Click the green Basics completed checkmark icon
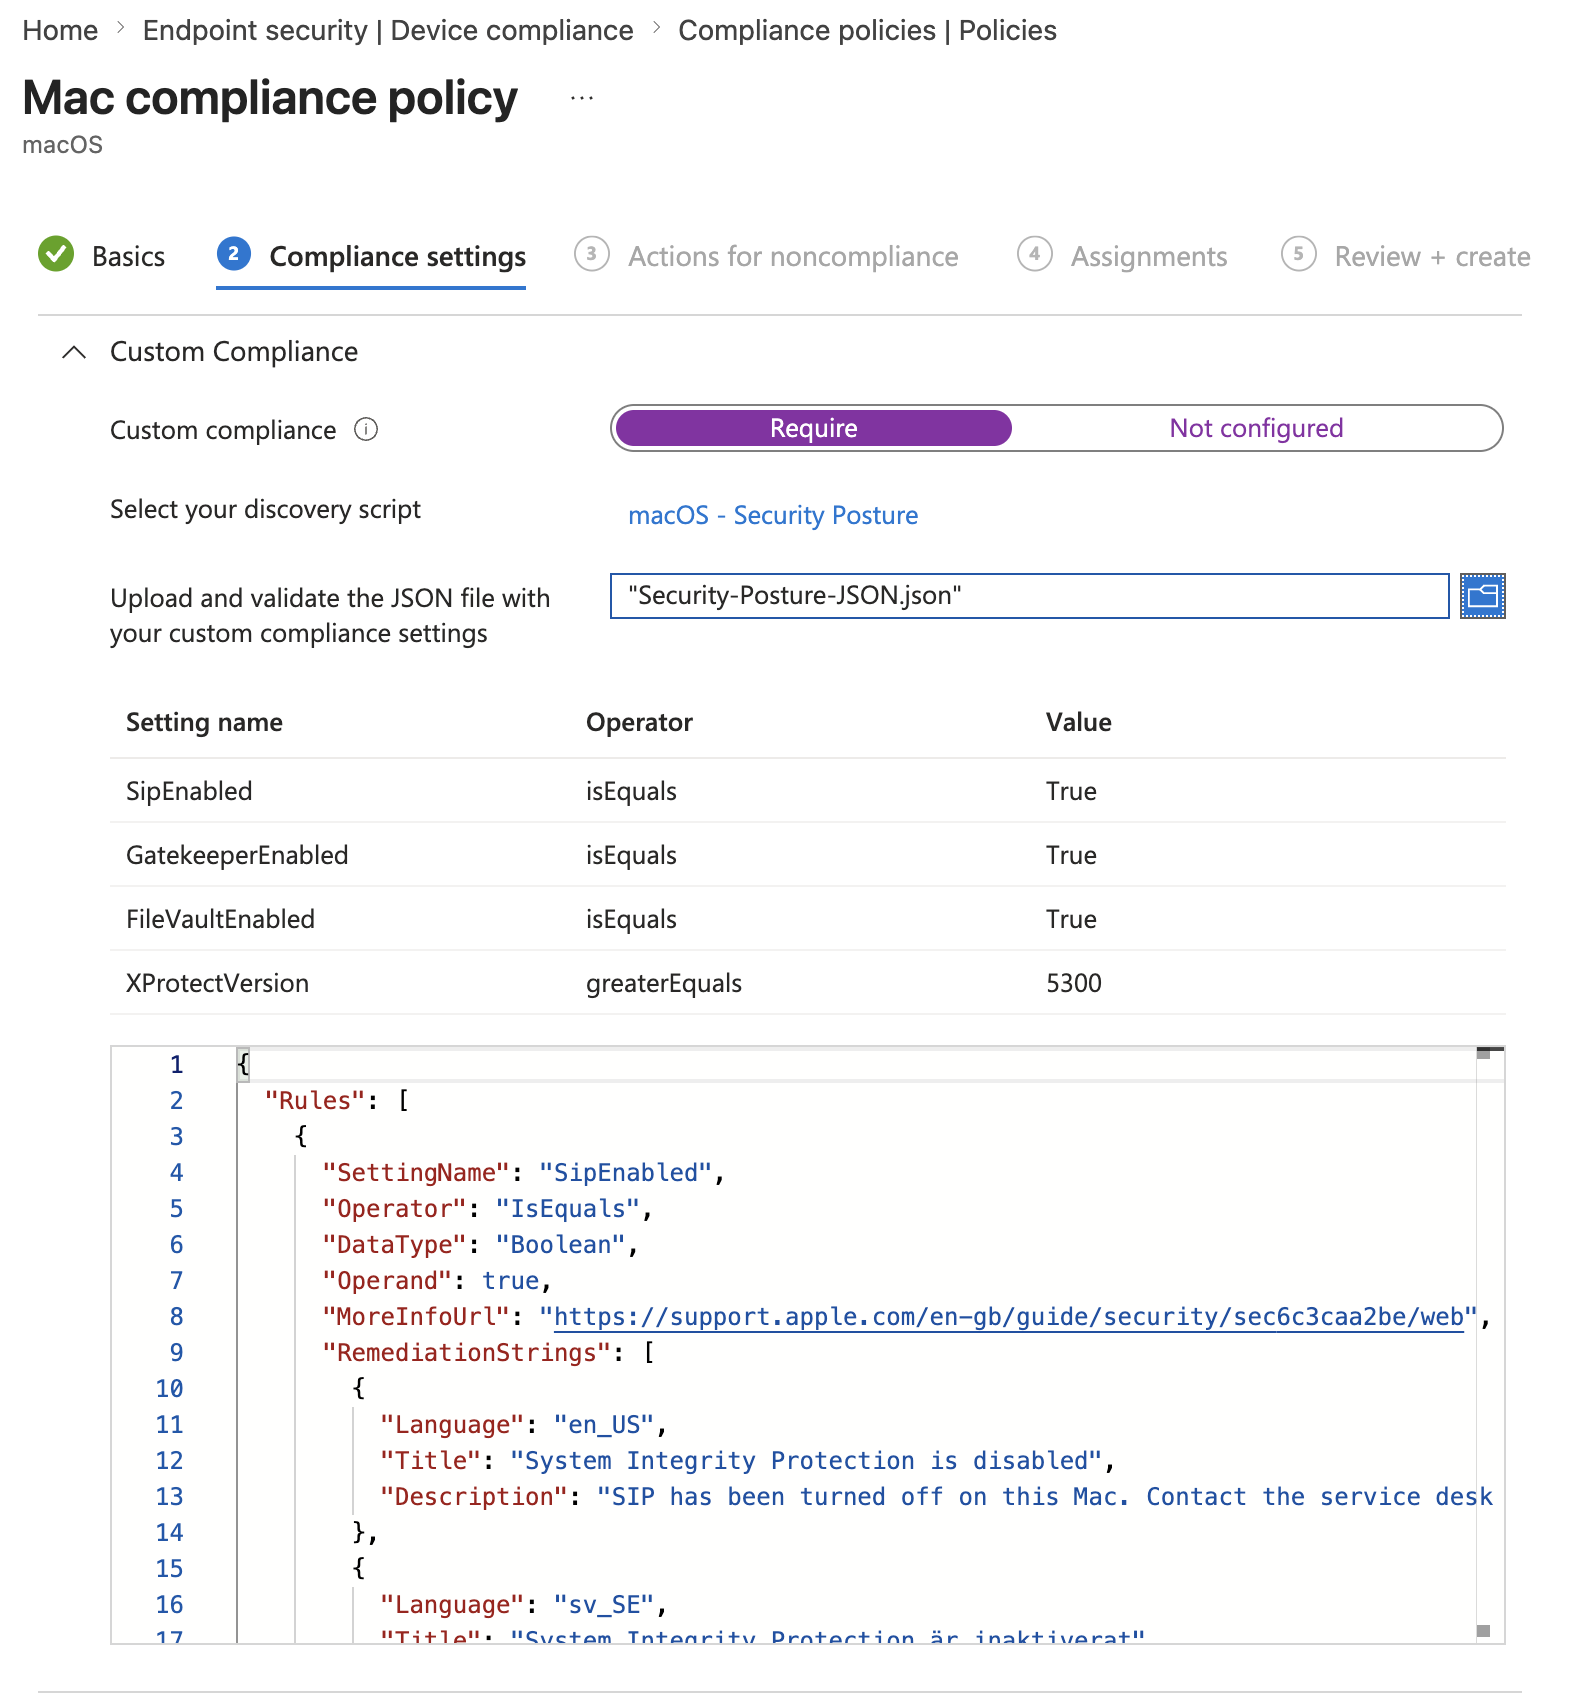Screen dimensions: 1594x1700 (x=56, y=254)
